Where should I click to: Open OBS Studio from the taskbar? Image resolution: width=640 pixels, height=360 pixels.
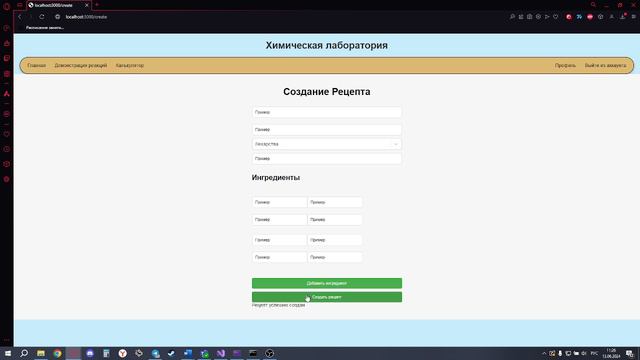point(269,353)
